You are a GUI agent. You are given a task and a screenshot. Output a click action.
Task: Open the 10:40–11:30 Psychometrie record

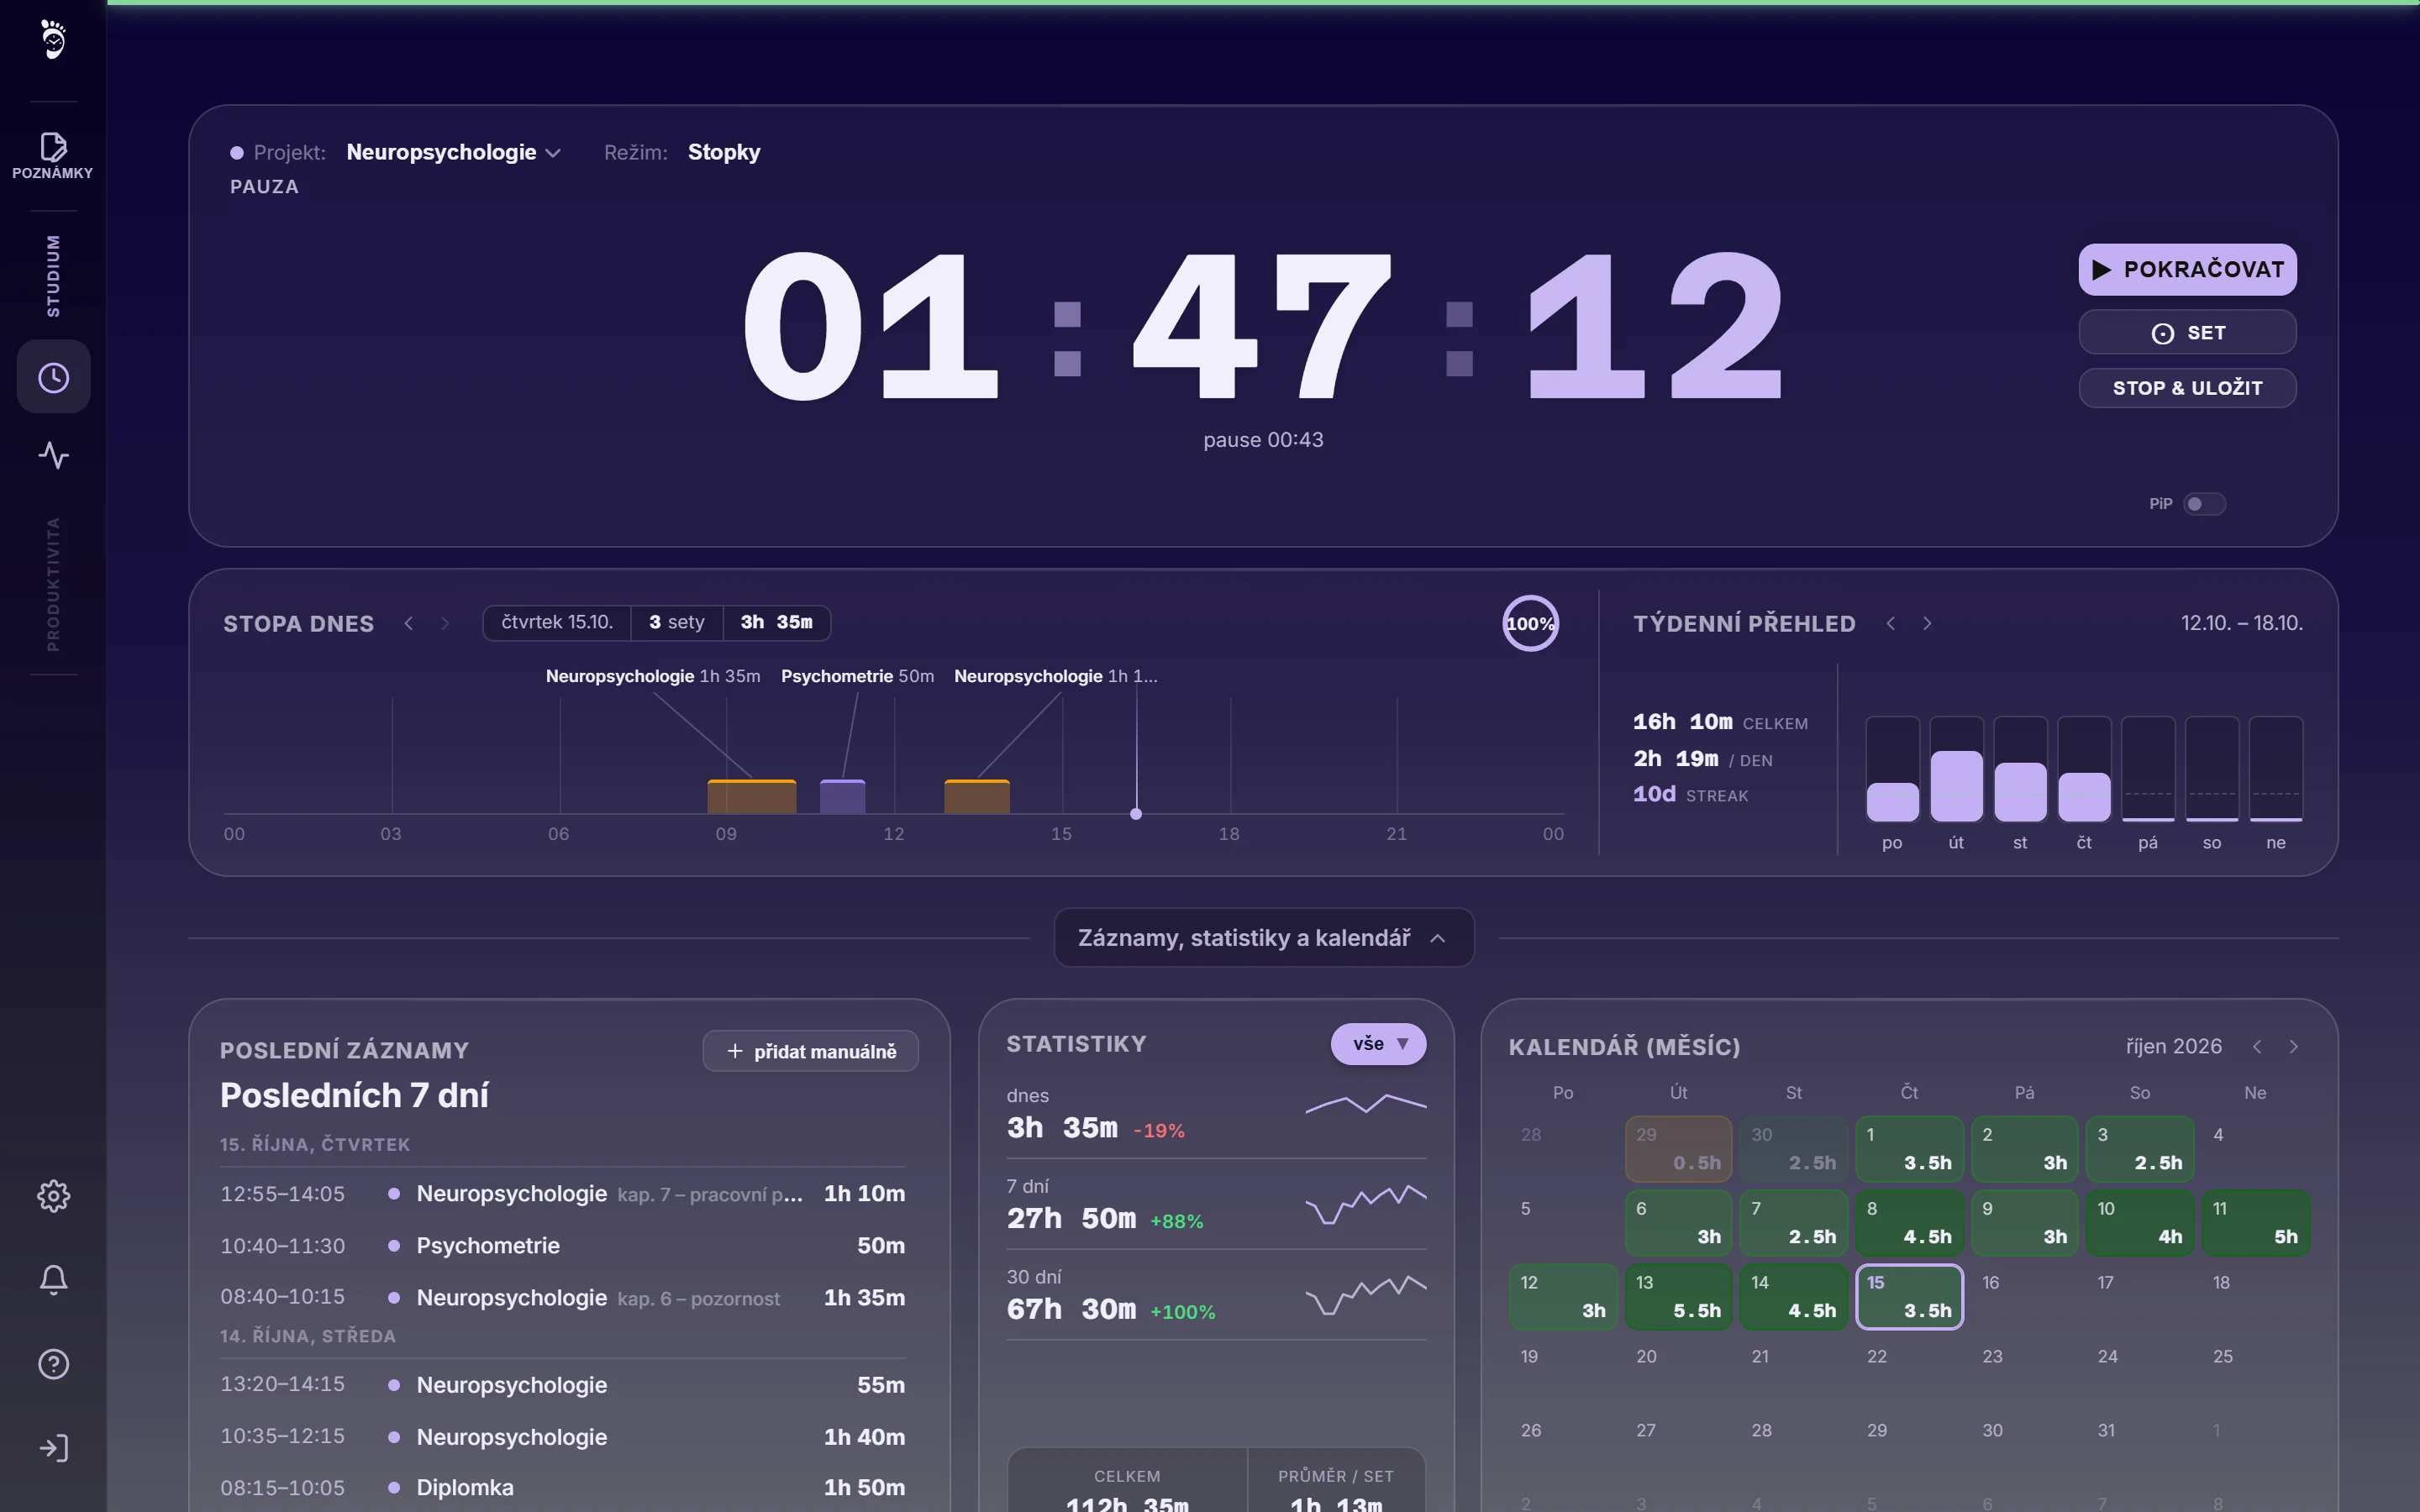pyautogui.click(x=562, y=1245)
